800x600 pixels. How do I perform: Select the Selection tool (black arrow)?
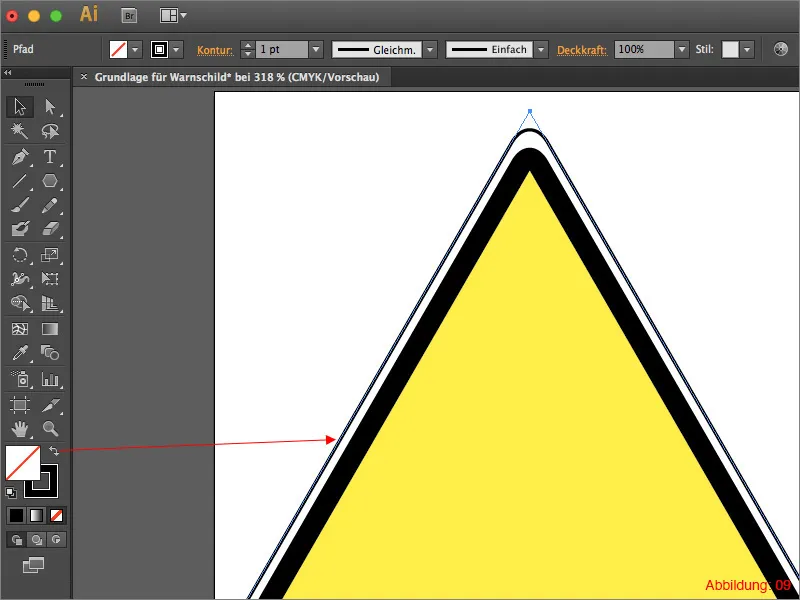coord(20,107)
